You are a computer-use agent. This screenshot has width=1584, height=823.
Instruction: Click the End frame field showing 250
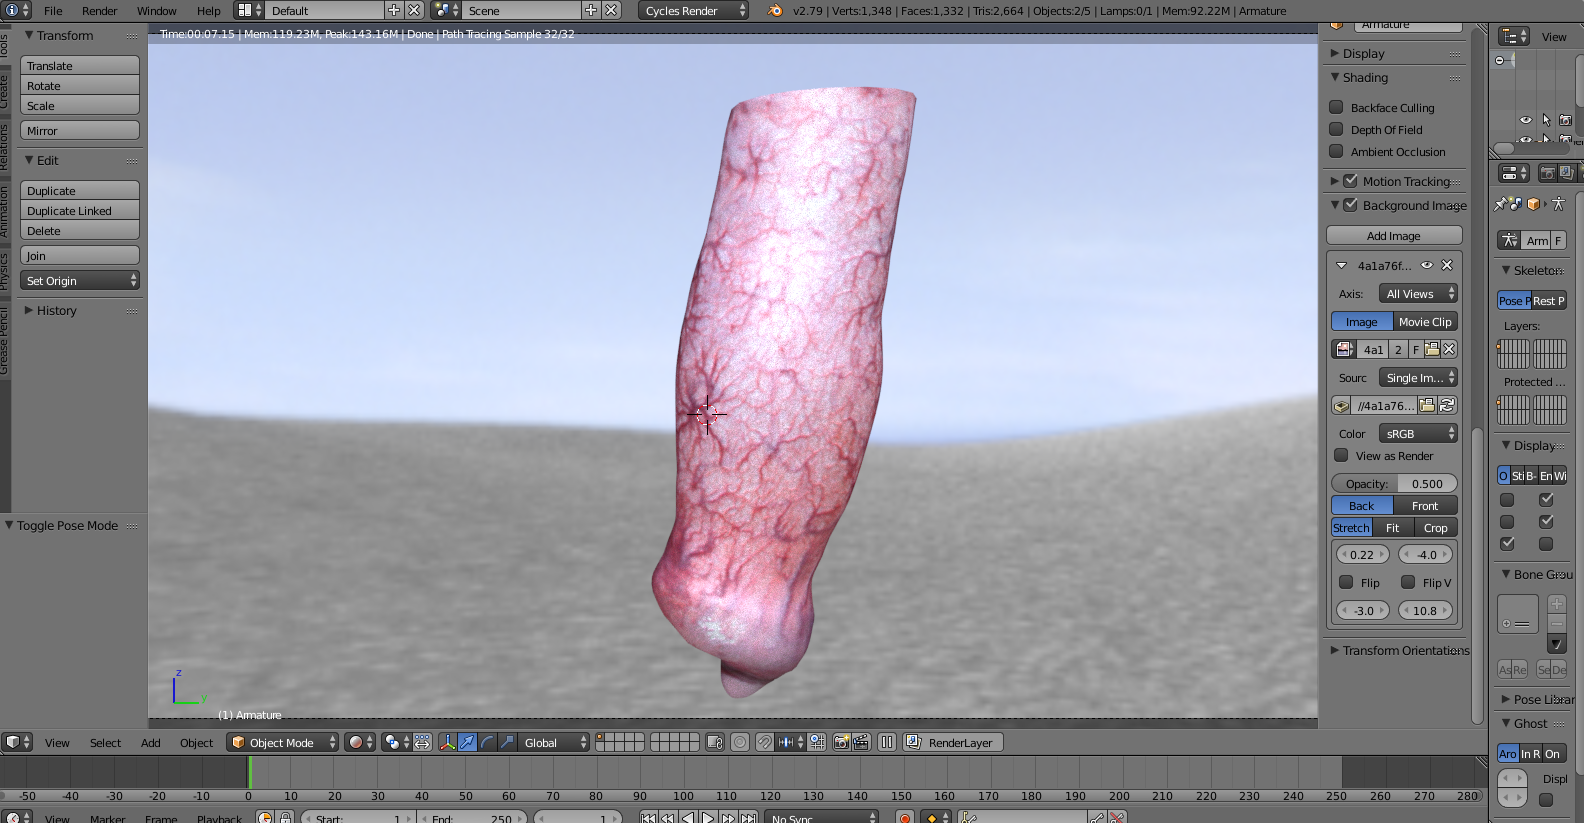473,818
